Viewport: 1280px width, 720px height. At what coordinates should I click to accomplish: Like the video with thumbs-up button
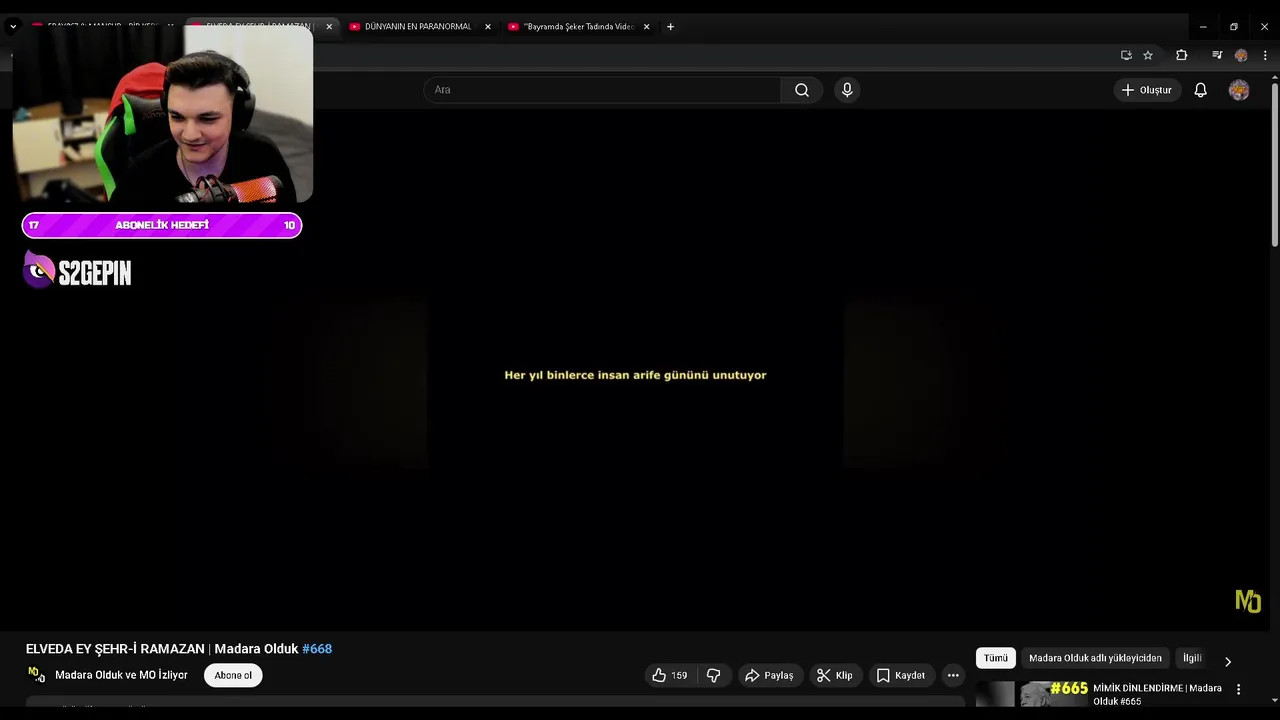[x=670, y=675]
